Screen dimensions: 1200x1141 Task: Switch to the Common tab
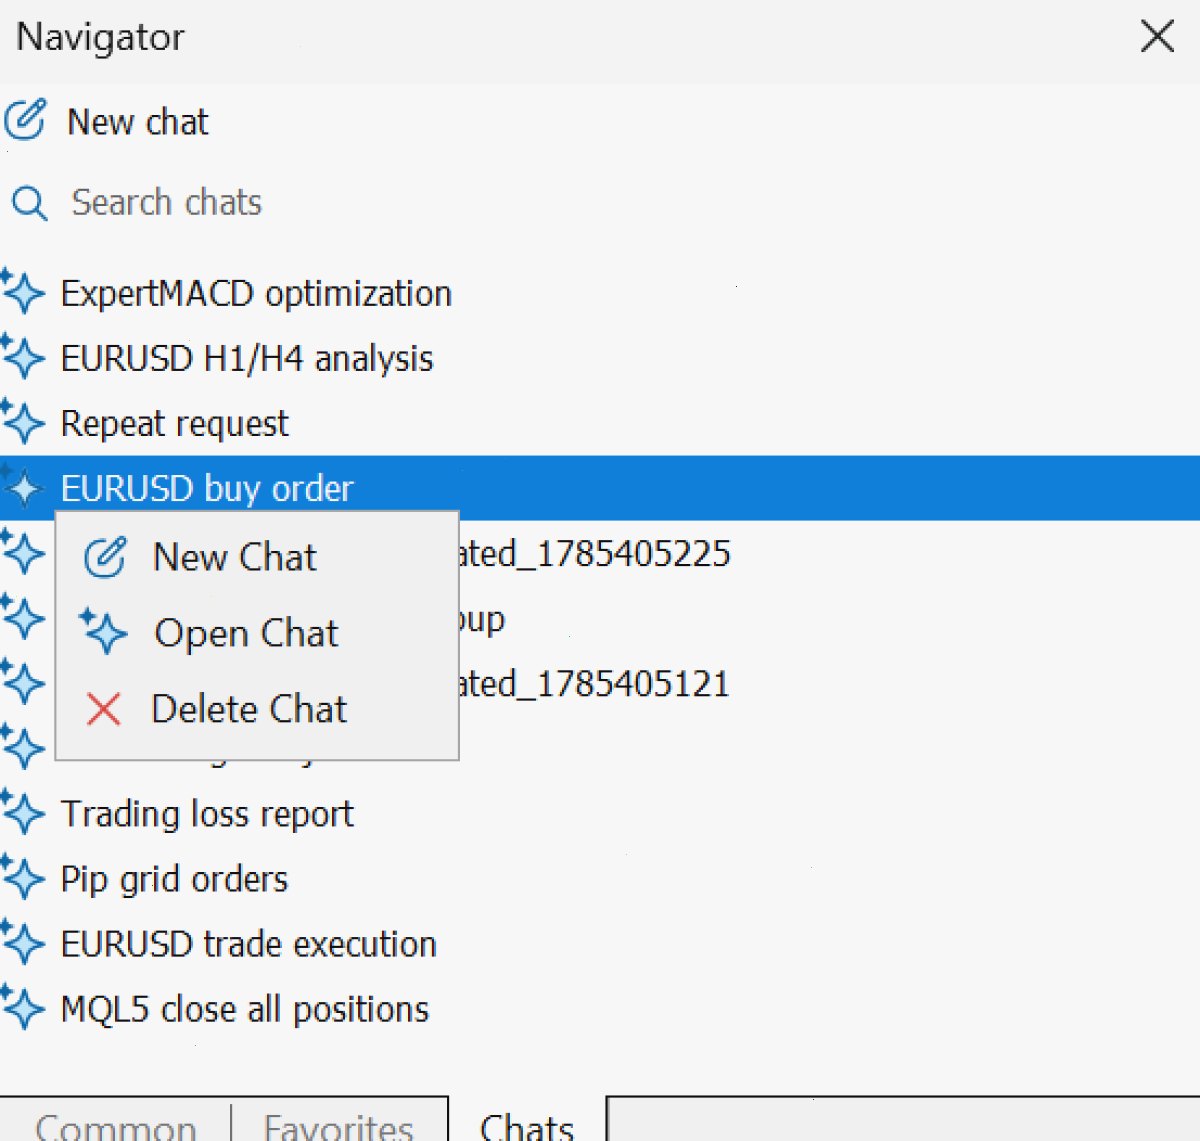click(x=116, y=1125)
